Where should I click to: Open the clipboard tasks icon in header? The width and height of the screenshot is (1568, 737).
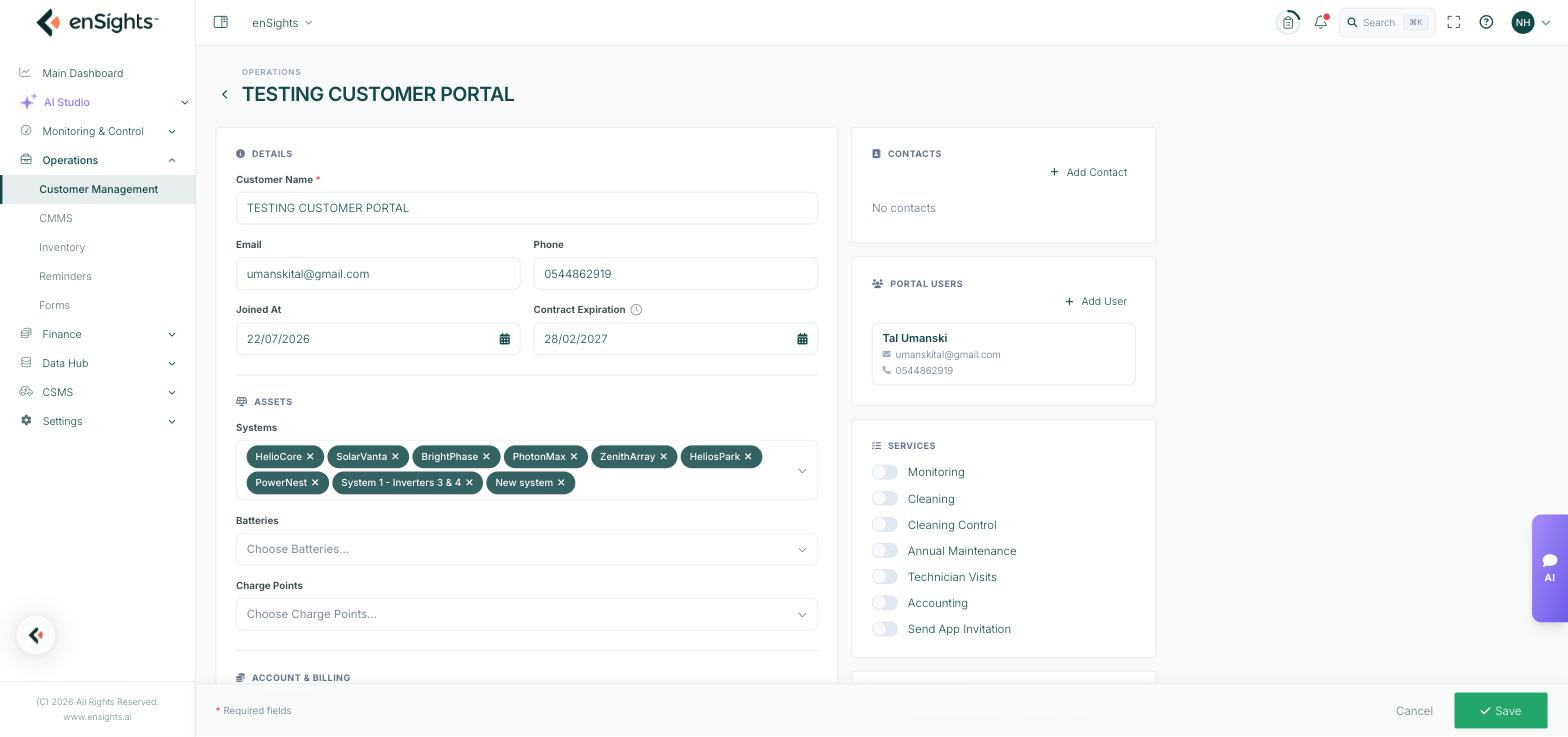click(1288, 22)
